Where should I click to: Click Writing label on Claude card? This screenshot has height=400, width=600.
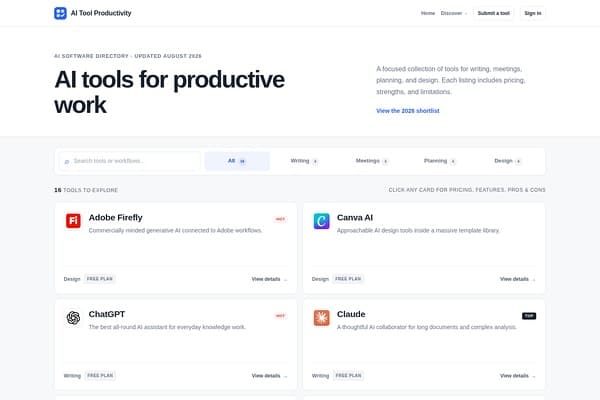pos(321,376)
